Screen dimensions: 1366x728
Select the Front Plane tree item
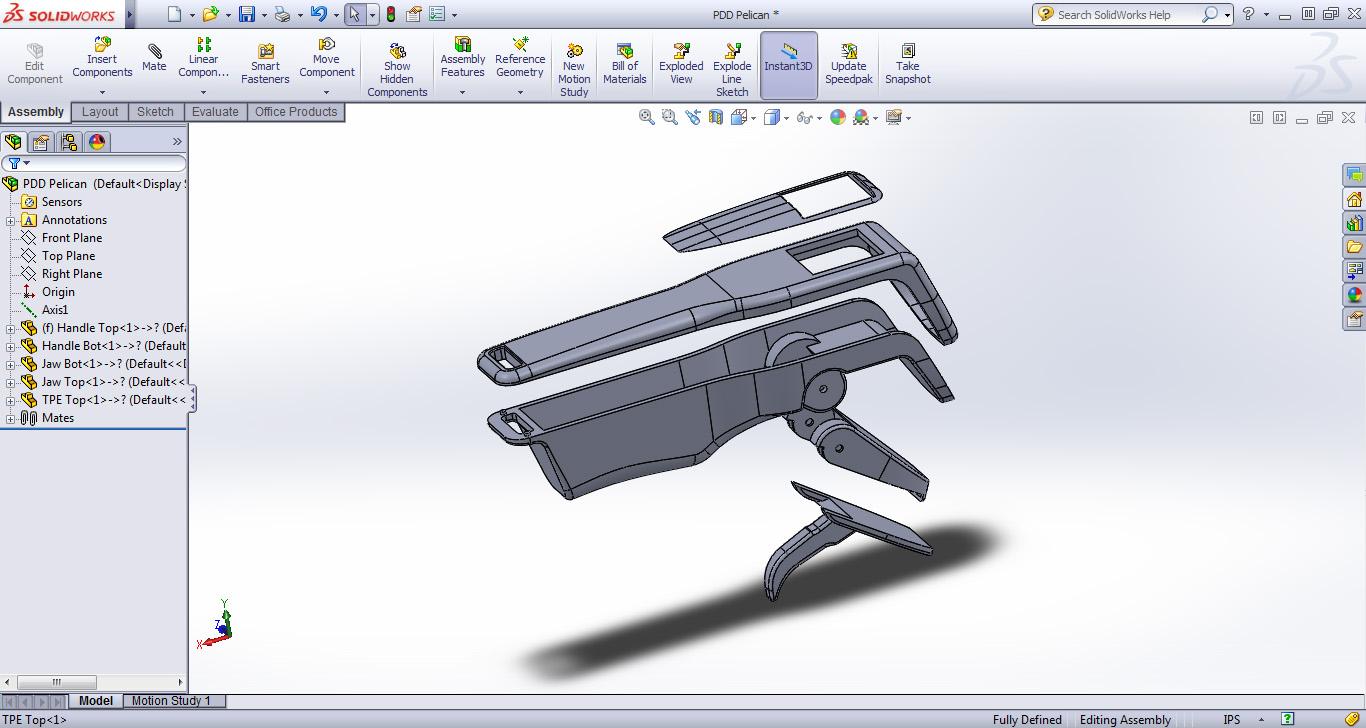pyautogui.click(x=71, y=238)
